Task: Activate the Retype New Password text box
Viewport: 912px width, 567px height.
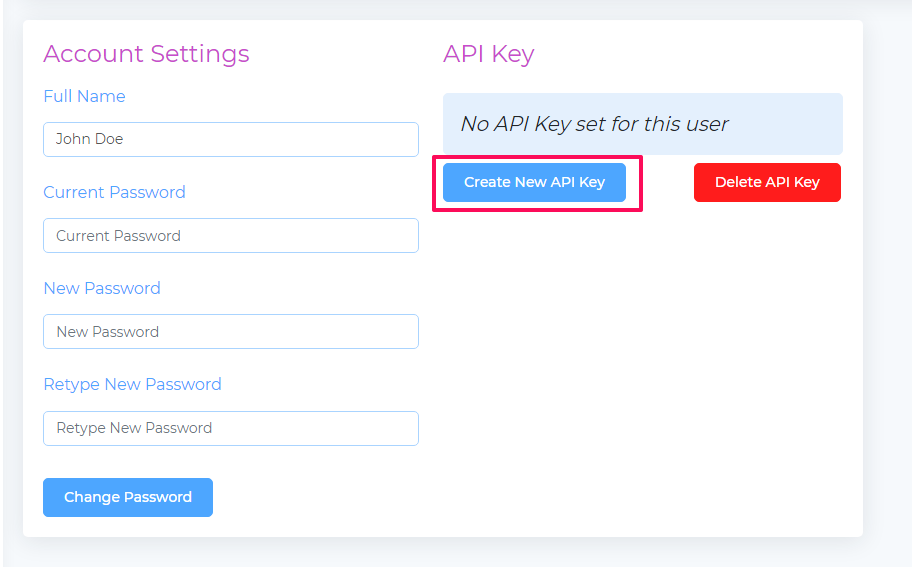Action: tap(231, 428)
